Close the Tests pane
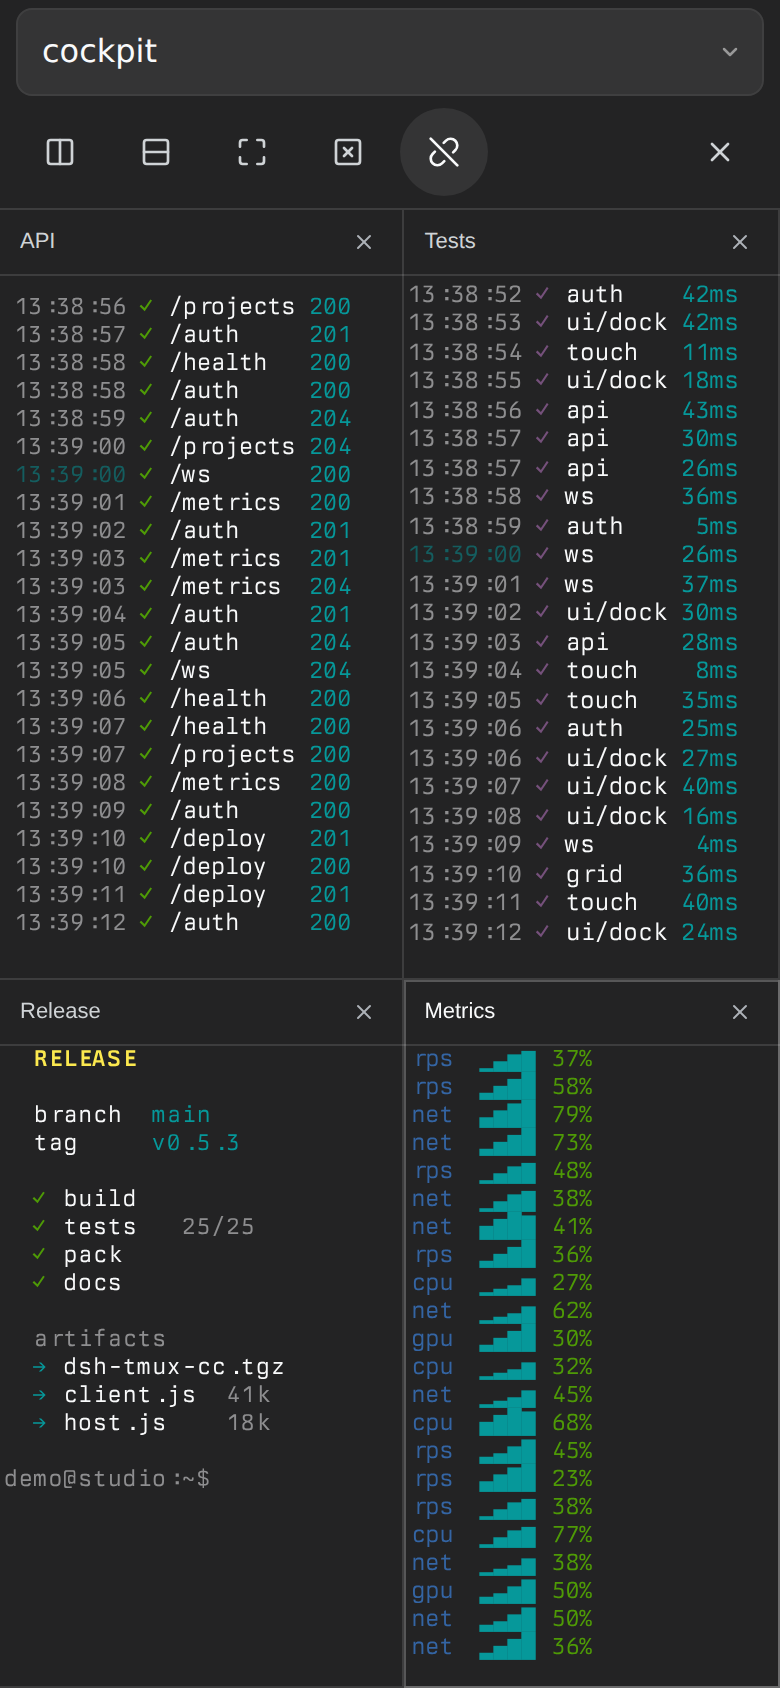The image size is (780, 1688). click(x=740, y=242)
